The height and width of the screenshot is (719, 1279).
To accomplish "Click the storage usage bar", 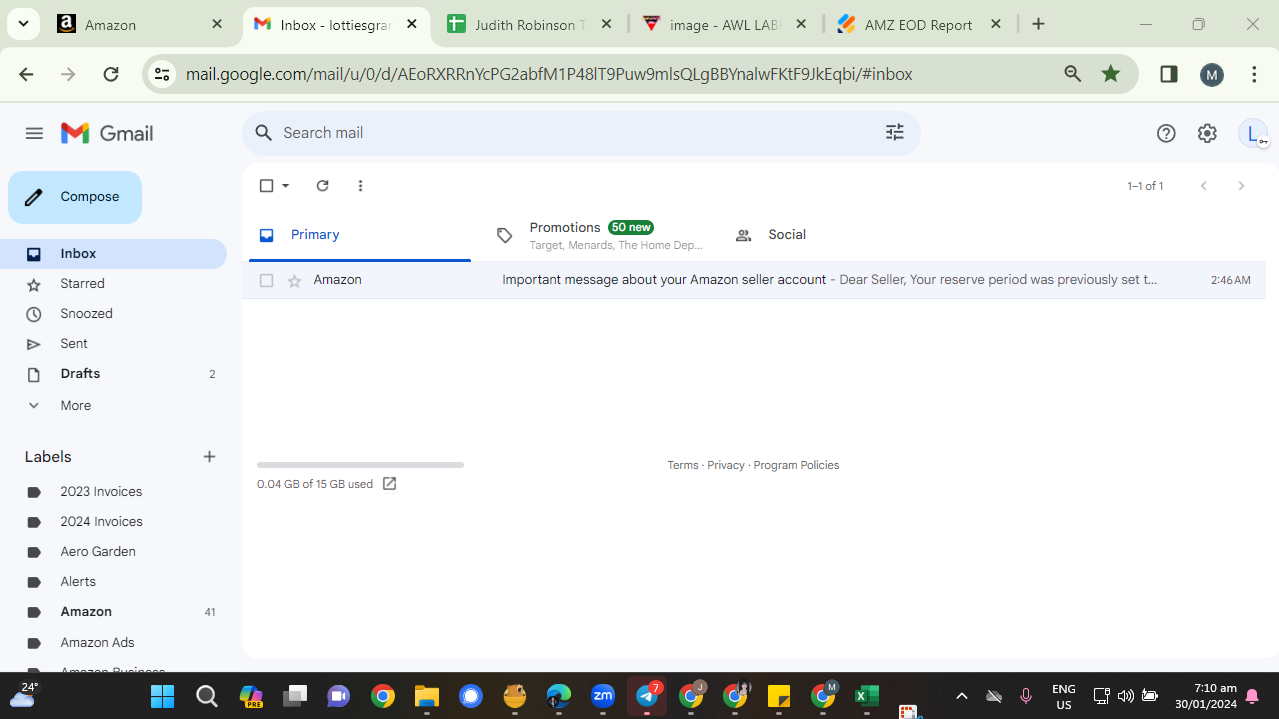I will pos(360,465).
